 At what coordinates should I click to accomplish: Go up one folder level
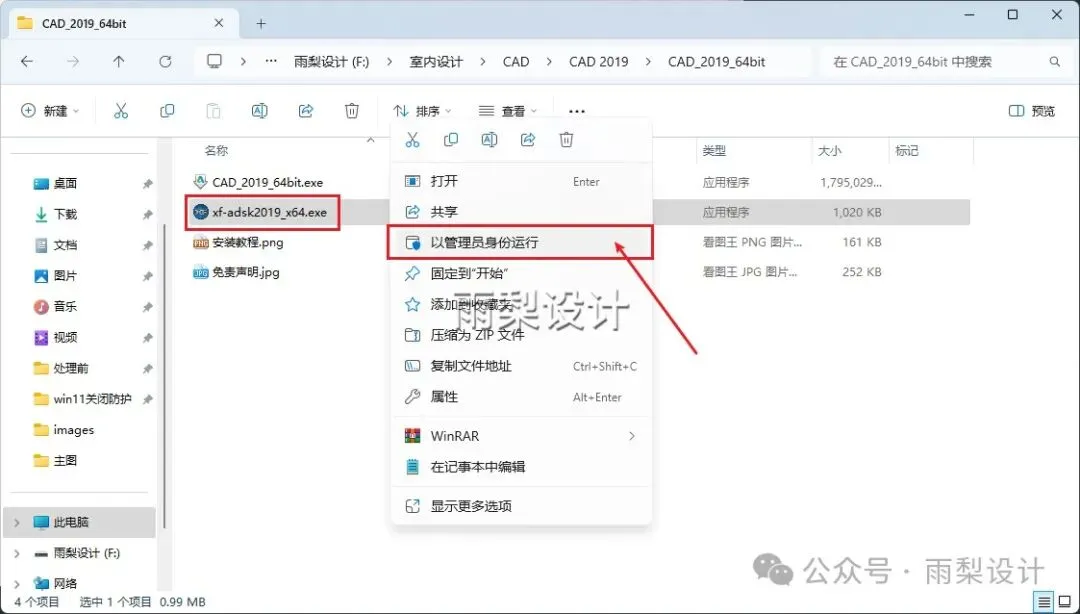(118, 61)
